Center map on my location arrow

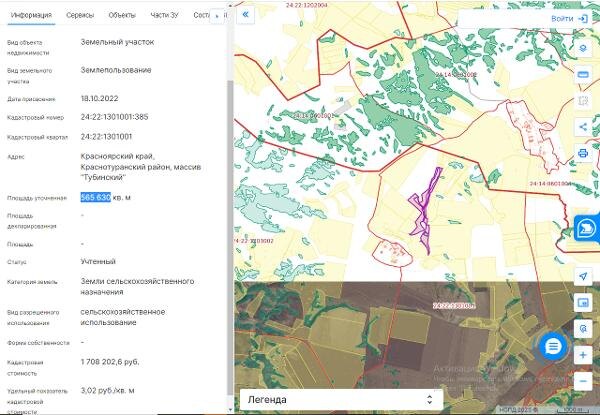click(583, 276)
